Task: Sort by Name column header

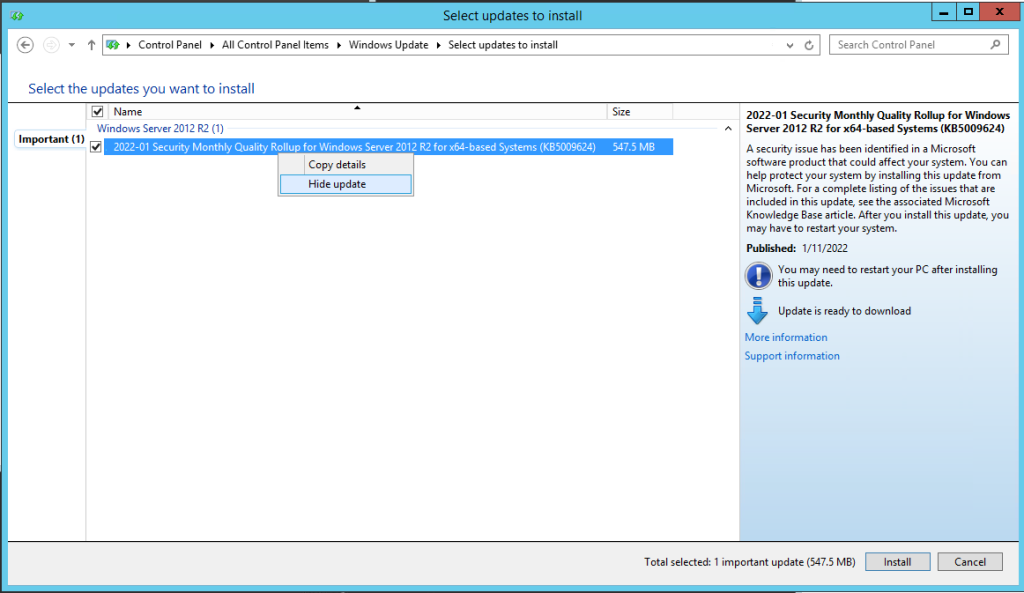Action: (357, 112)
